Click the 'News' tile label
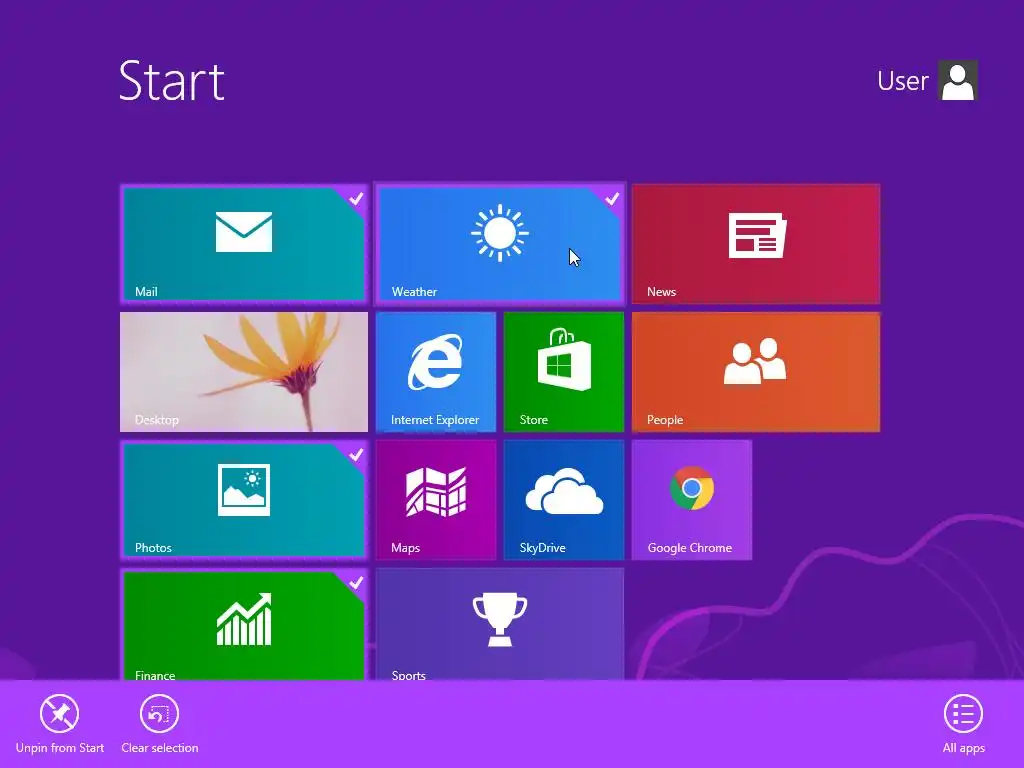 click(661, 292)
